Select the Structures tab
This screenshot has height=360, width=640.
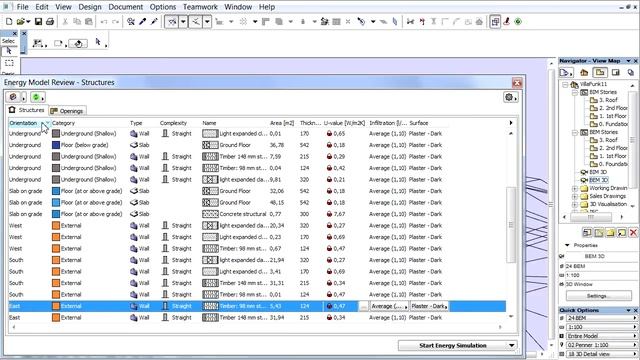(27, 110)
